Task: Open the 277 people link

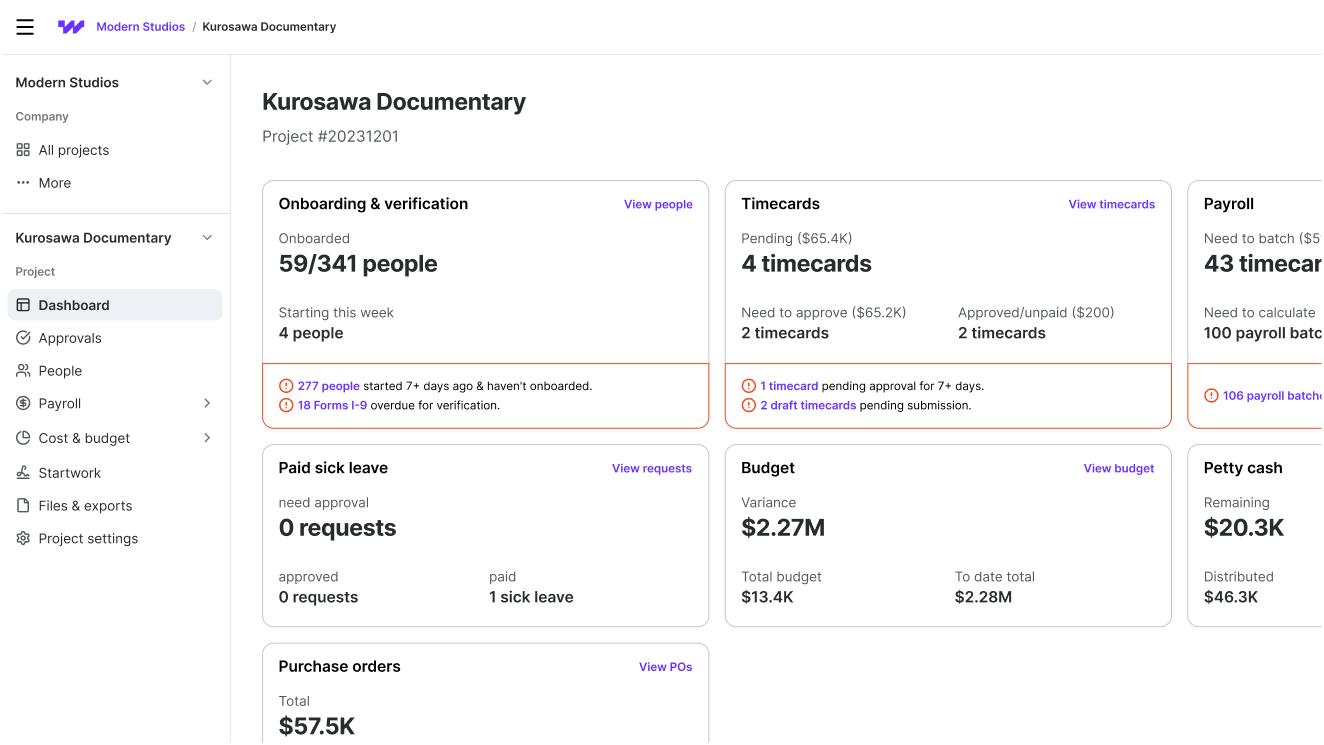Action: [328, 386]
